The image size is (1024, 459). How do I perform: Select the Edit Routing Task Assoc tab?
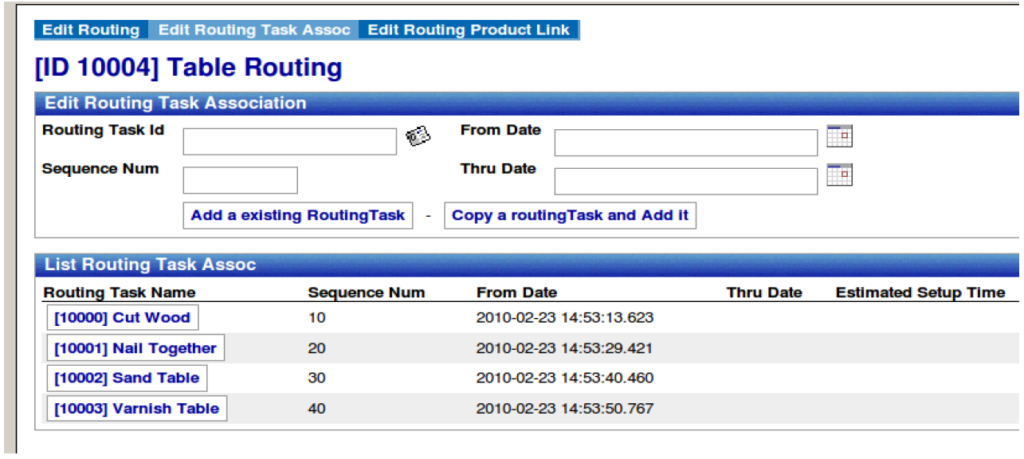(x=254, y=30)
